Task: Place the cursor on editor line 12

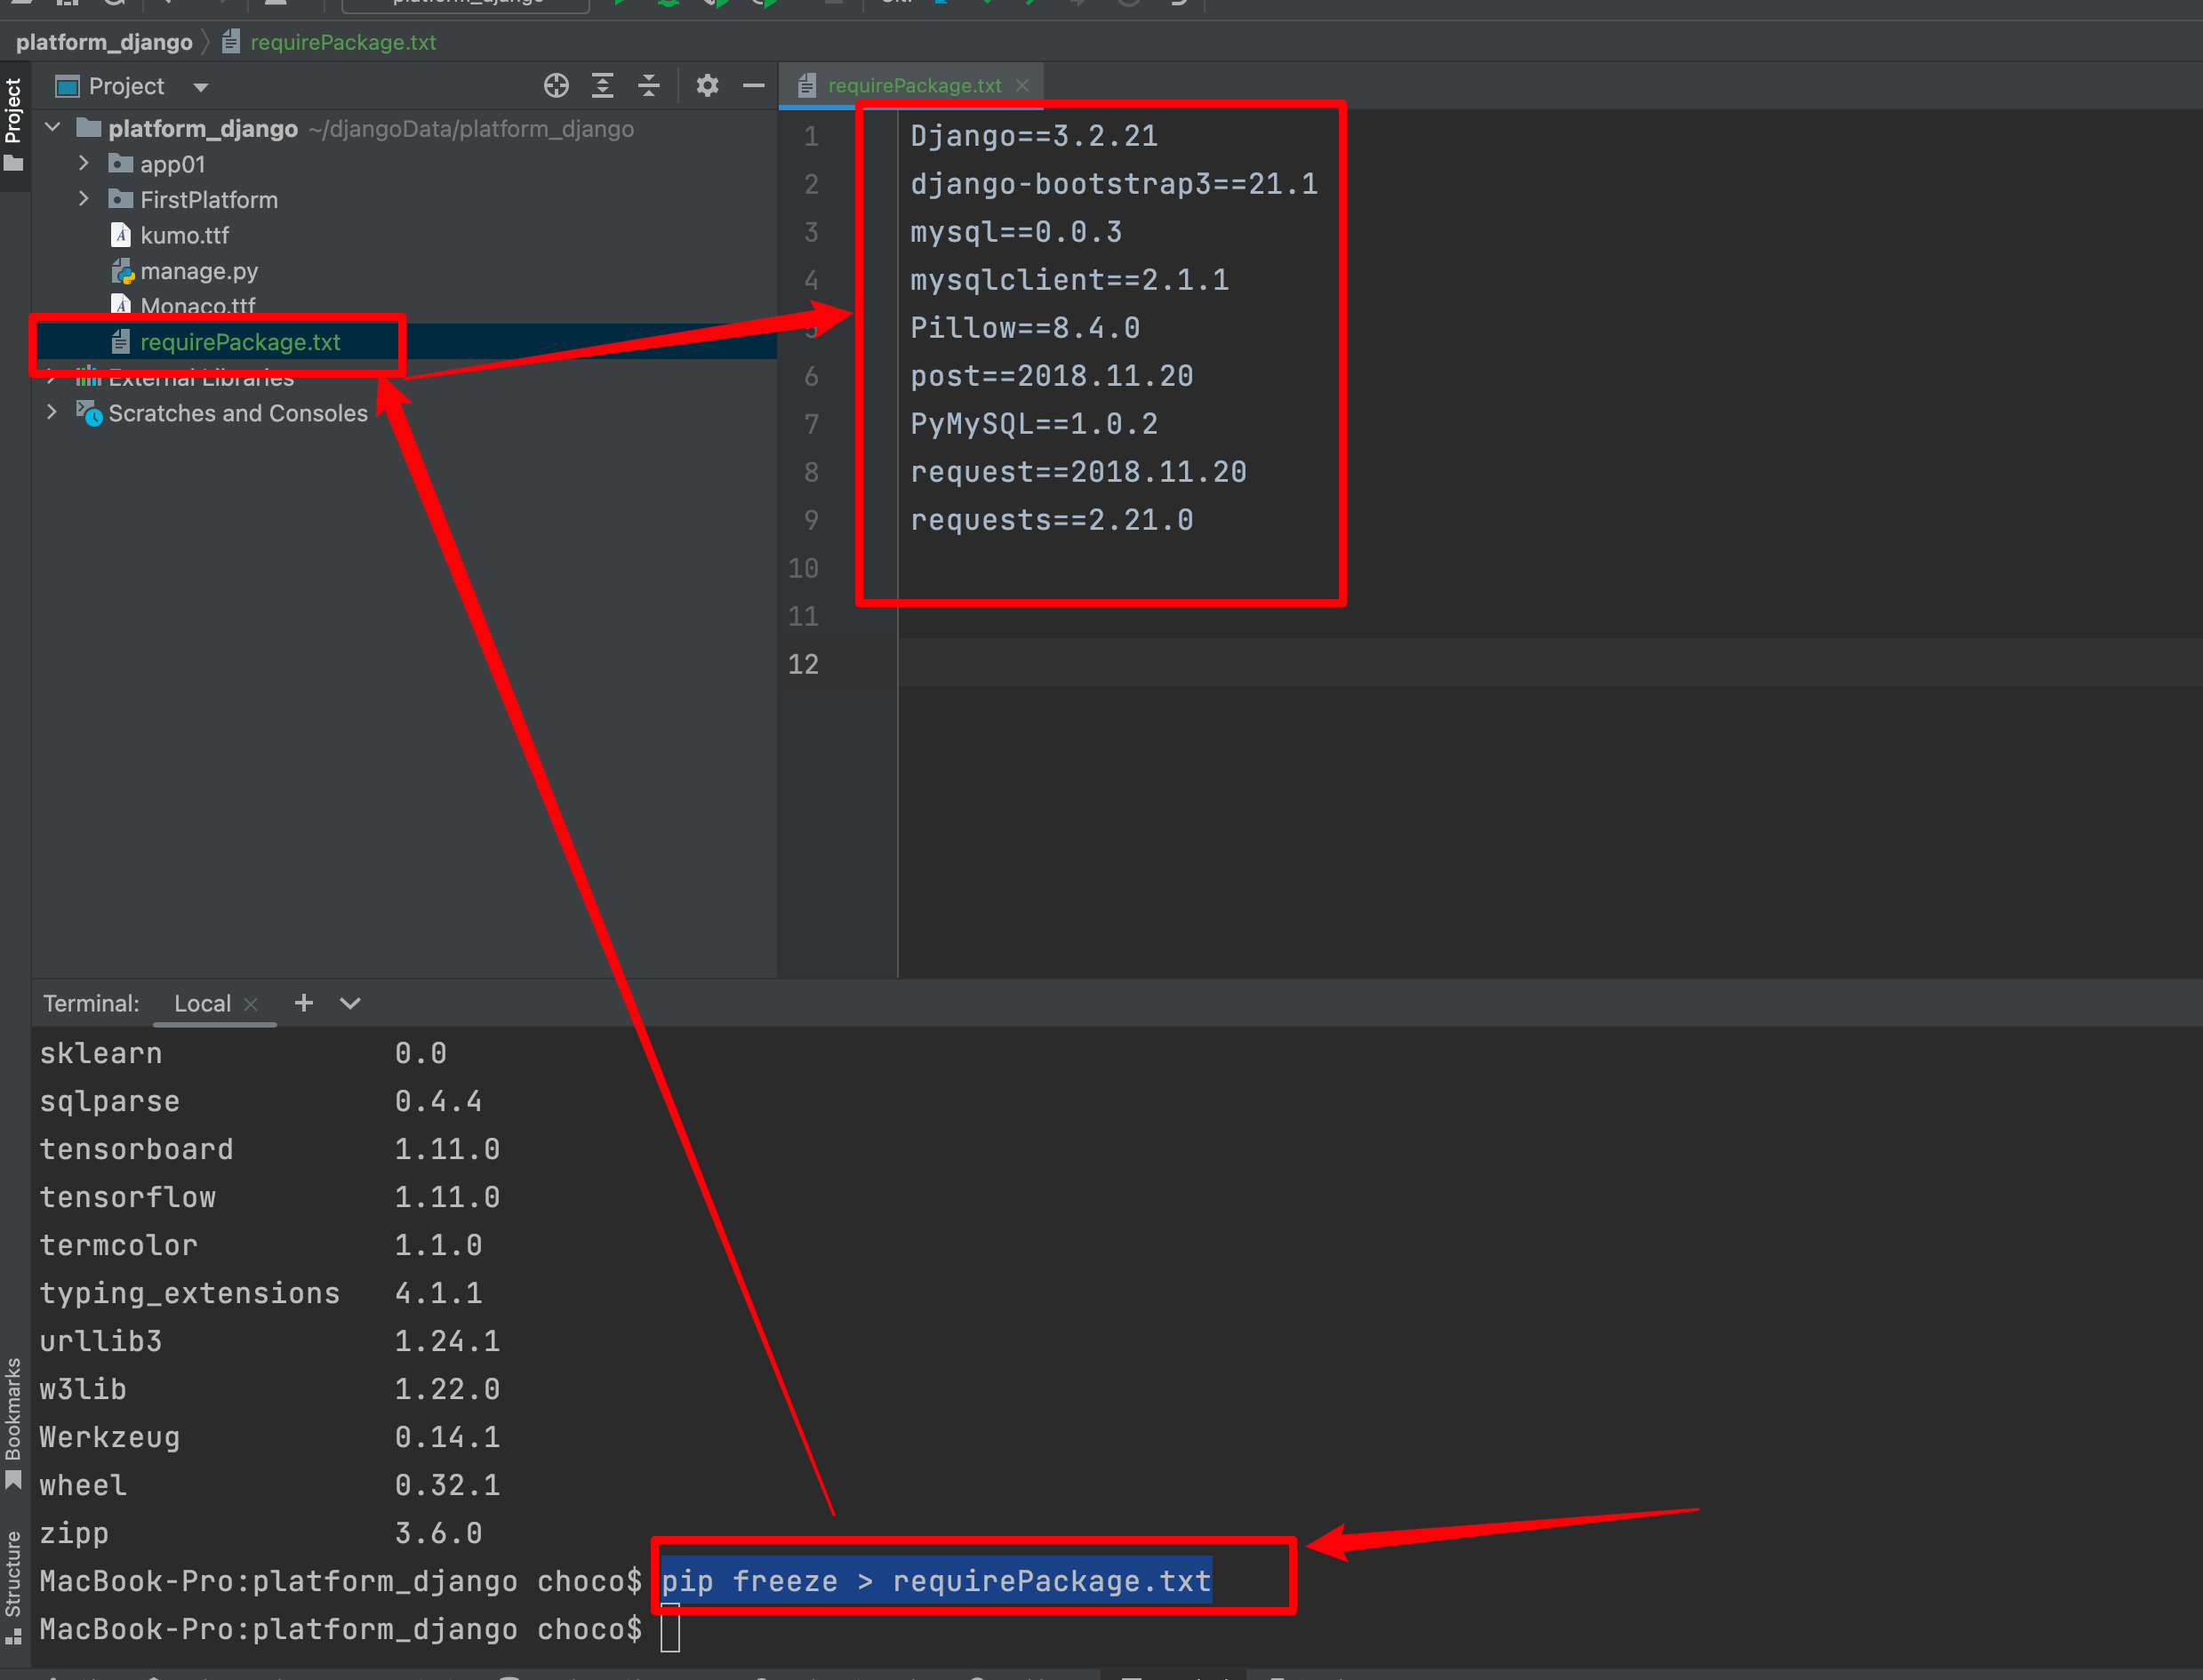Action: pos(1500,663)
